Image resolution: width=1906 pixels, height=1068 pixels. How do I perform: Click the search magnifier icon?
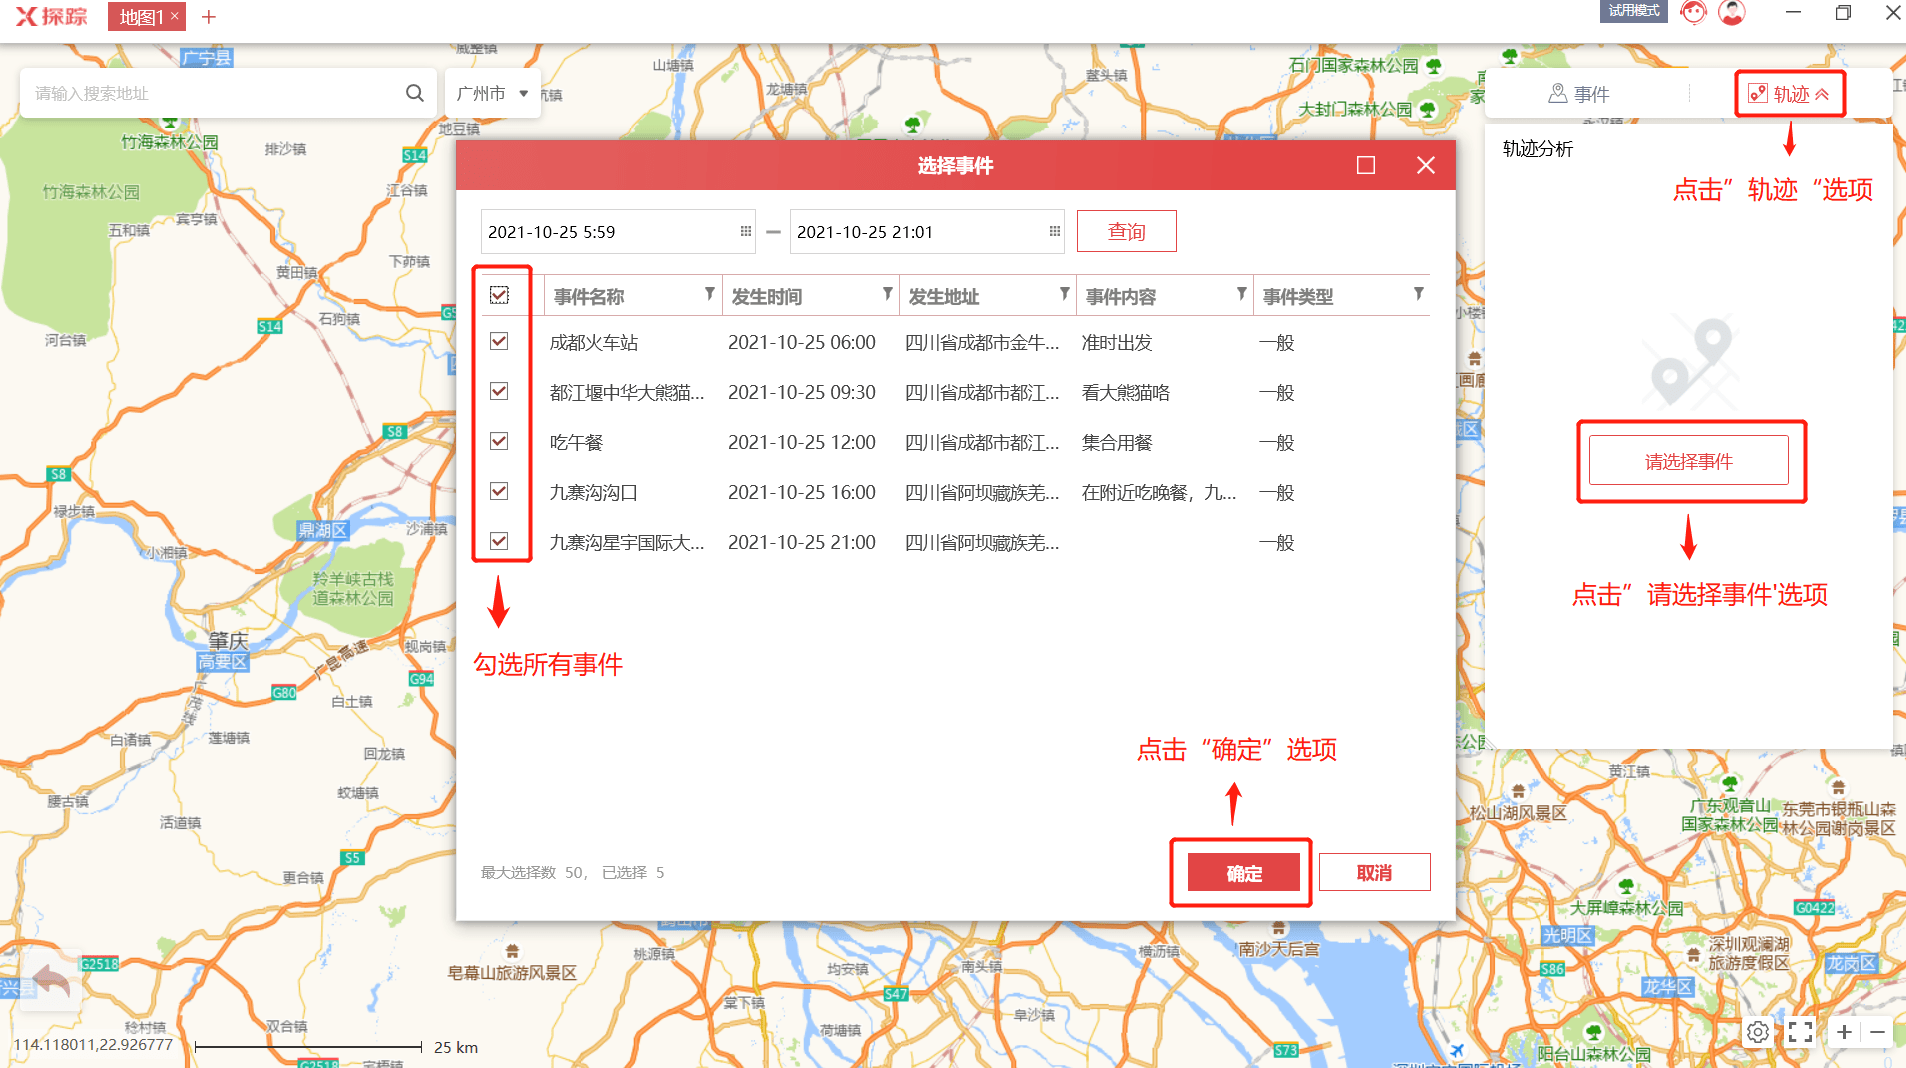click(x=414, y=93)
